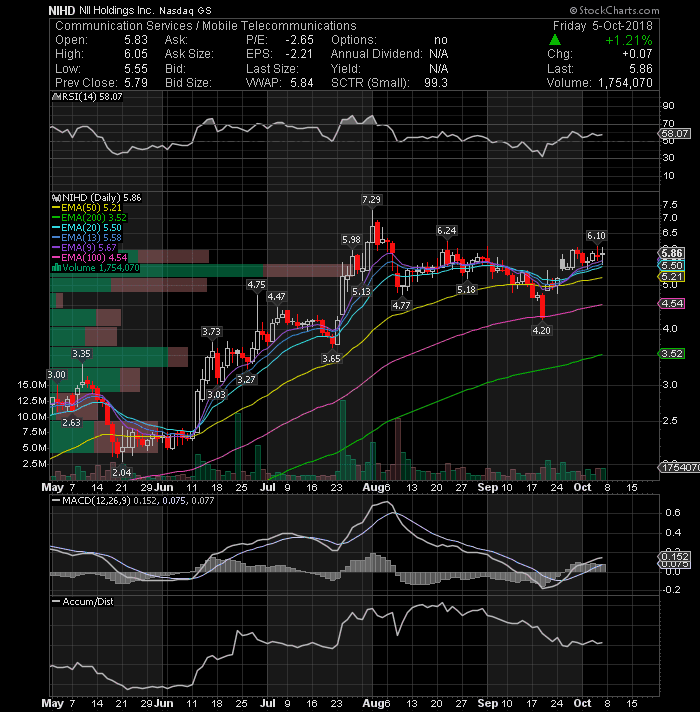Click the 5.21 EMA50 axis tag
Image resolution: width=700 pixels, height=712 pixels.
coord(672,277)
